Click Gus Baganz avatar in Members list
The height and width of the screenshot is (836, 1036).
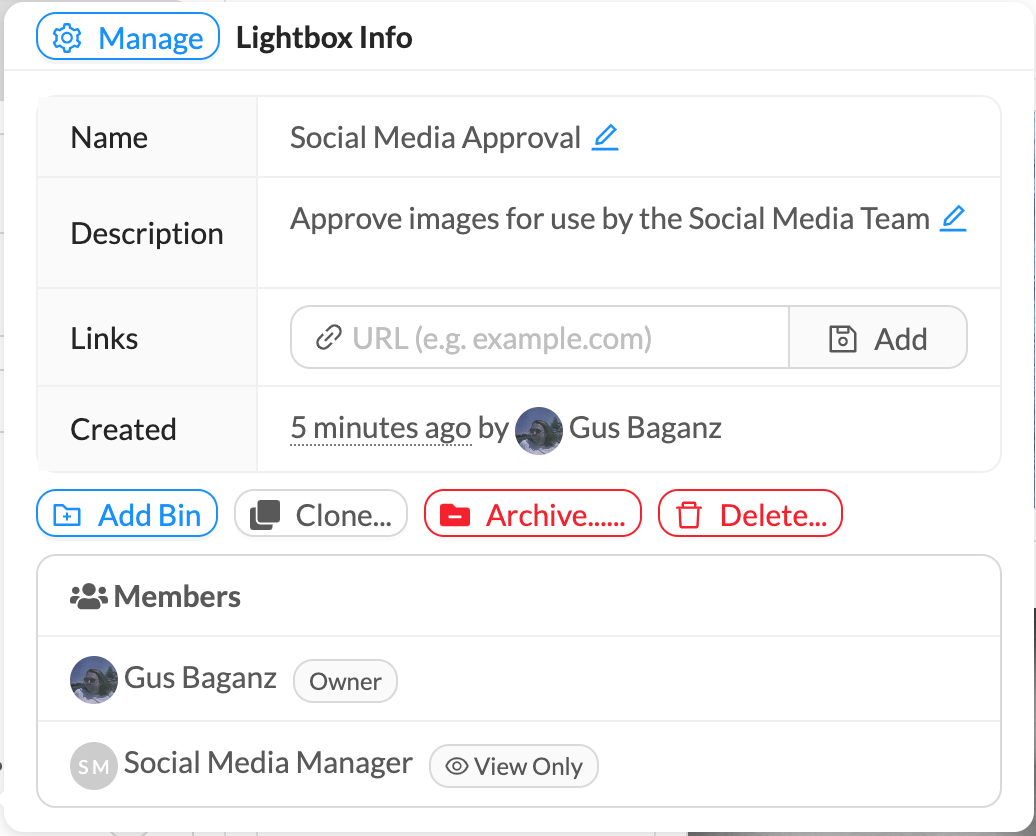94,680
